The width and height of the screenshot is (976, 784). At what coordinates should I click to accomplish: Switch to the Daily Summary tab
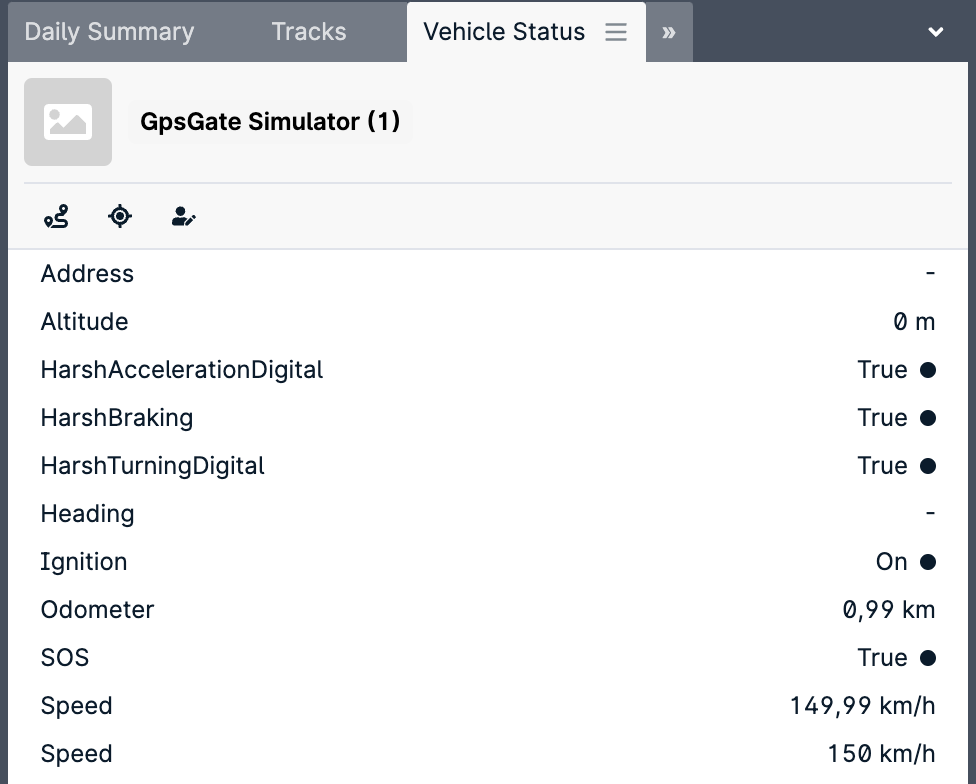[x=110, y=31]
